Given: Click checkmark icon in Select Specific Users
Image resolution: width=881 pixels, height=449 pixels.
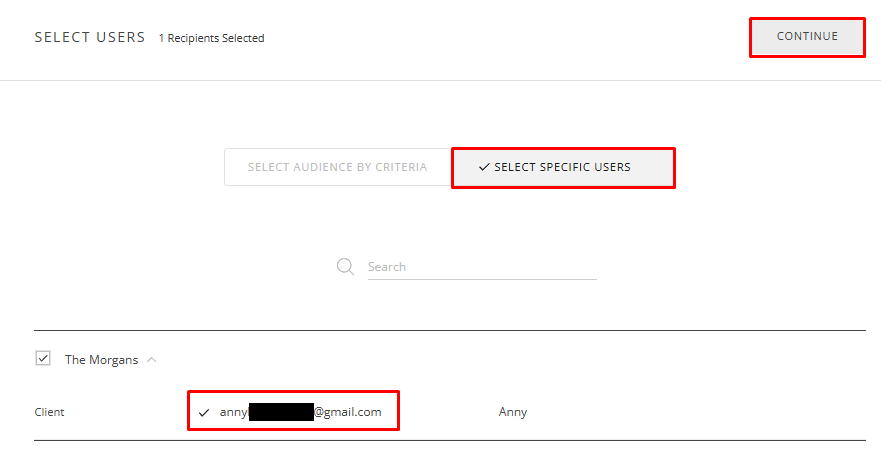Looking at the screenshot, I should coord(484,168).
